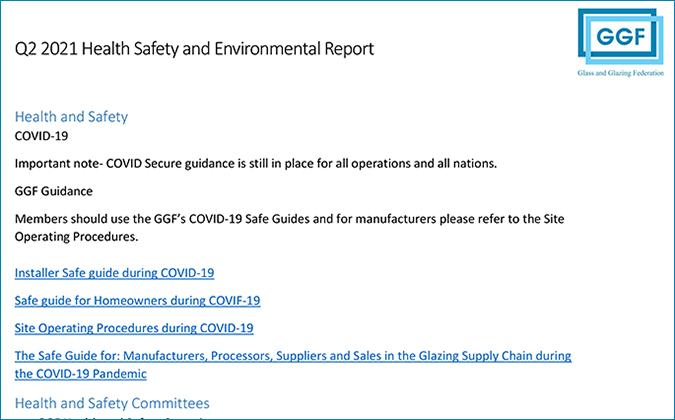Follow the hyperlink Site Operating Procedures during COVID-19
Screen dimensions: 675x420
(x=134, y=328)
